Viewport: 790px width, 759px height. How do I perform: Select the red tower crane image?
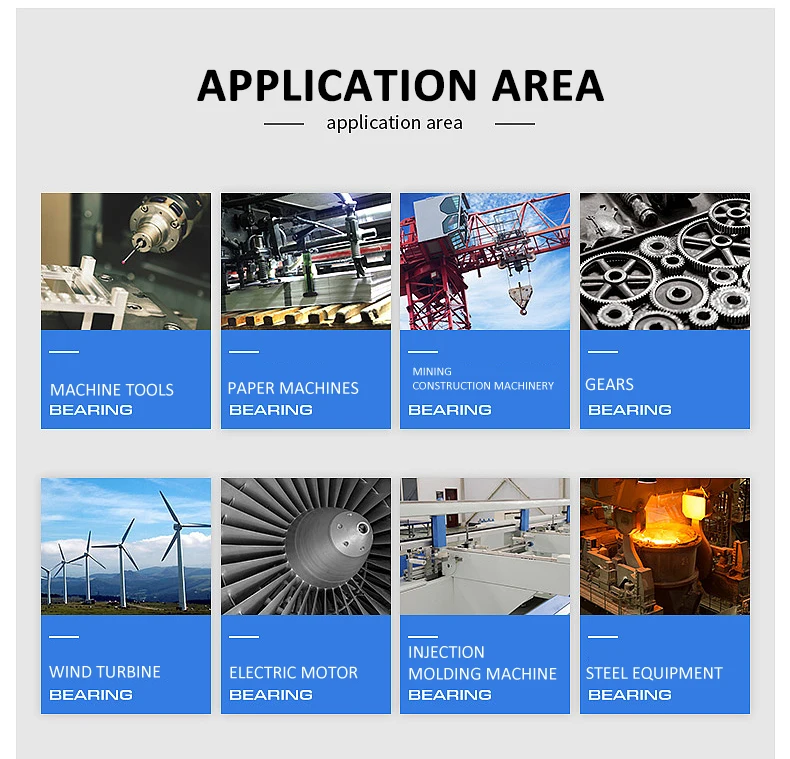tap(485, 261)
